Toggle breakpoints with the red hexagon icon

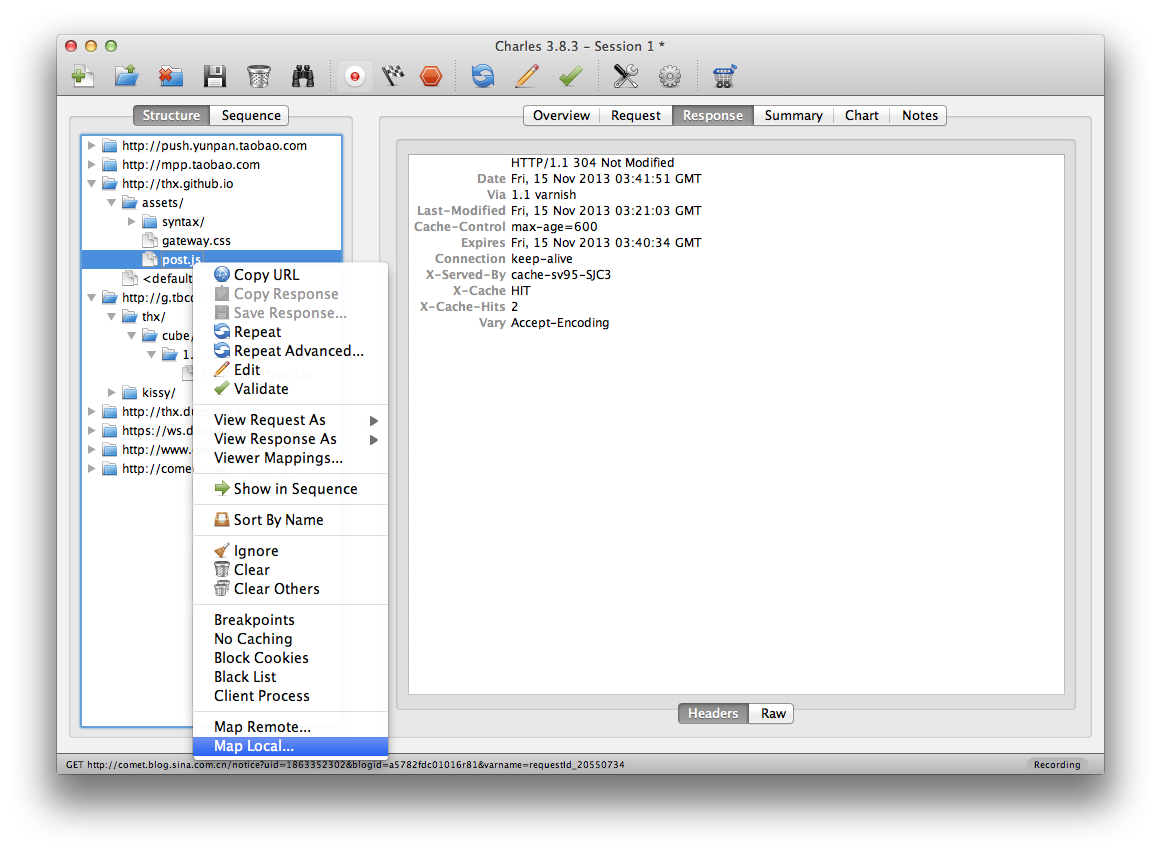pyautogui.click(x=431, y=76)
